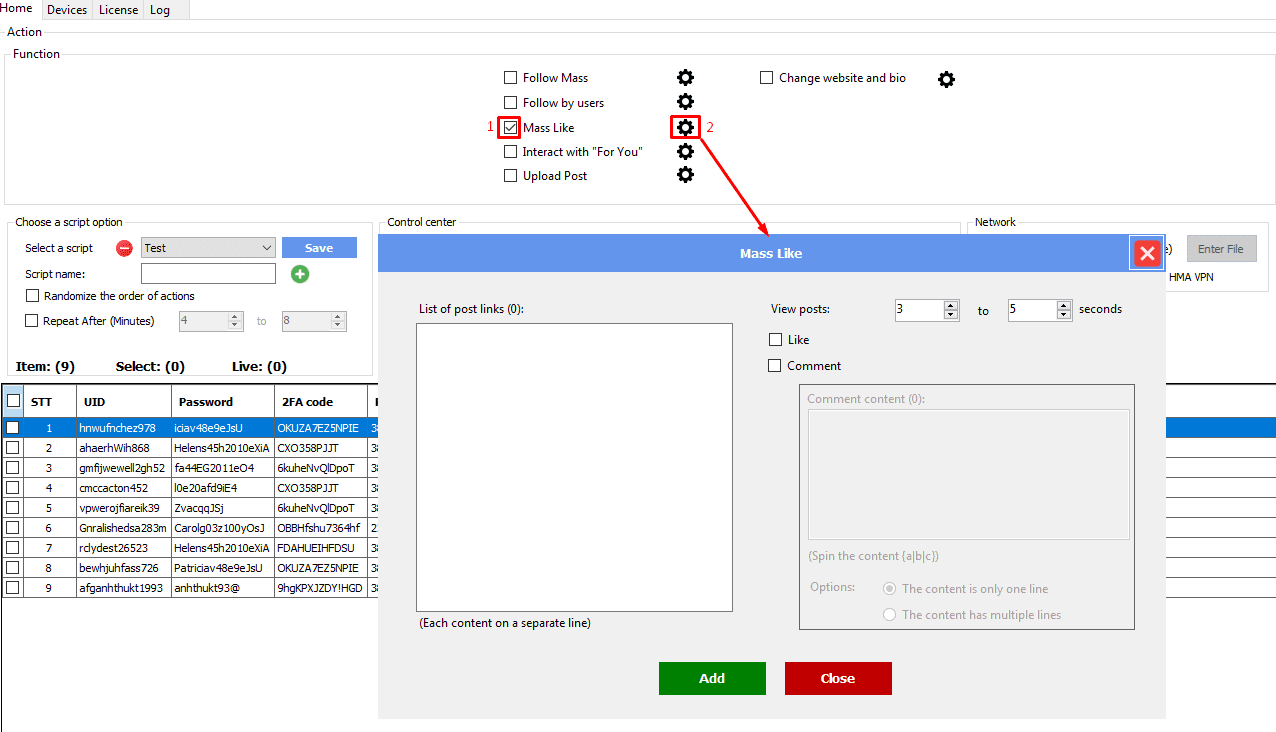The height and width of the screenshot is (732, 1276).
Task: Uncheck the Mass Like checkbox
Action: tap(510, 127)
